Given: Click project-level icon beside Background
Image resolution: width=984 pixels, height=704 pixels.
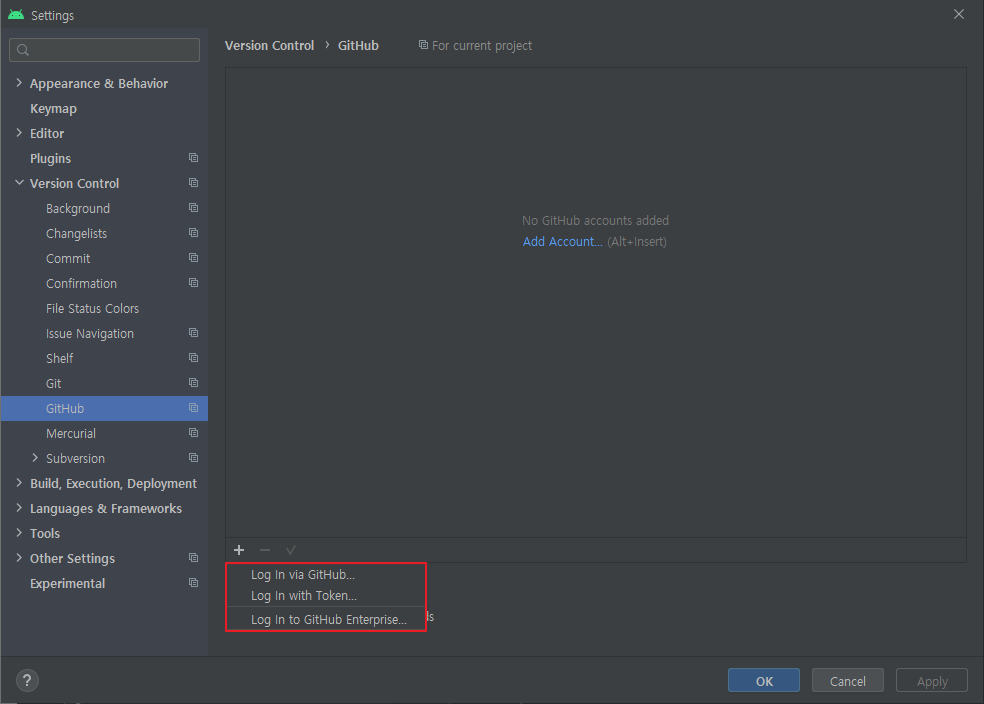Looking at the screenshot, I should (193, 208).
